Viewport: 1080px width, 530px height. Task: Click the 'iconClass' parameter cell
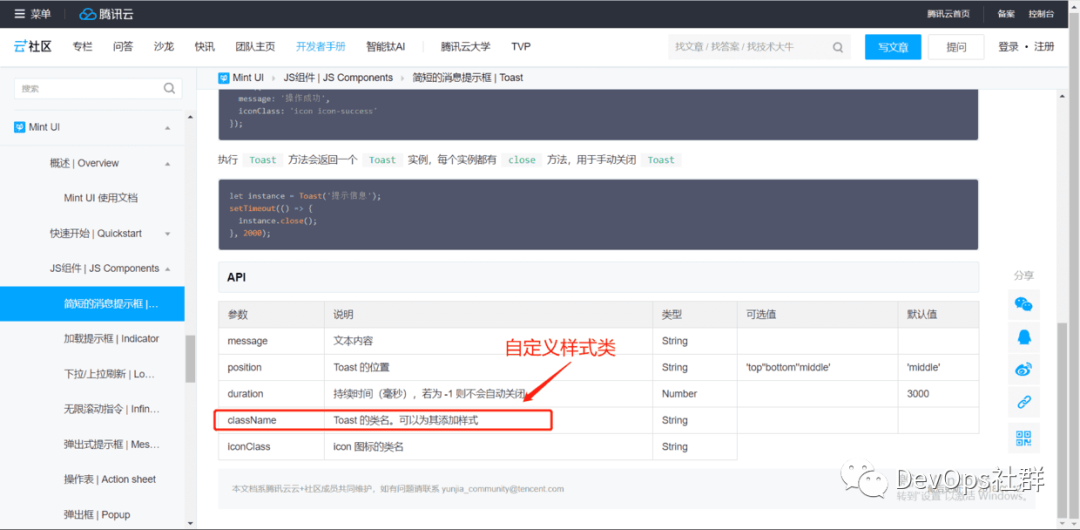point(271,447)
